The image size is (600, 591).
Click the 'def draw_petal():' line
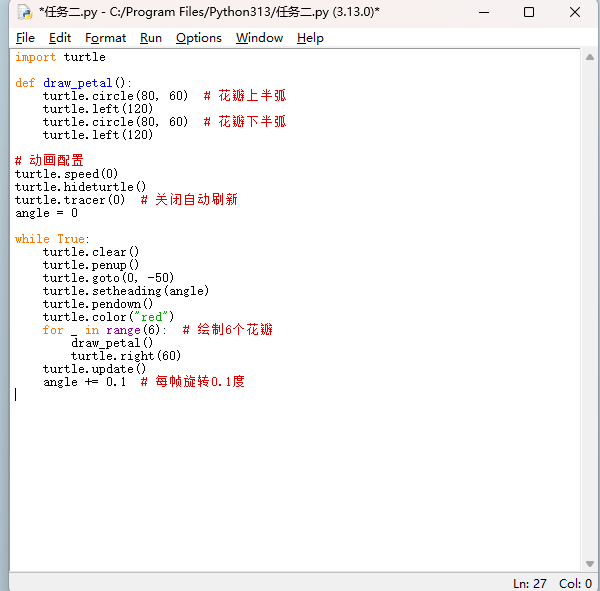tap(73, 83)
